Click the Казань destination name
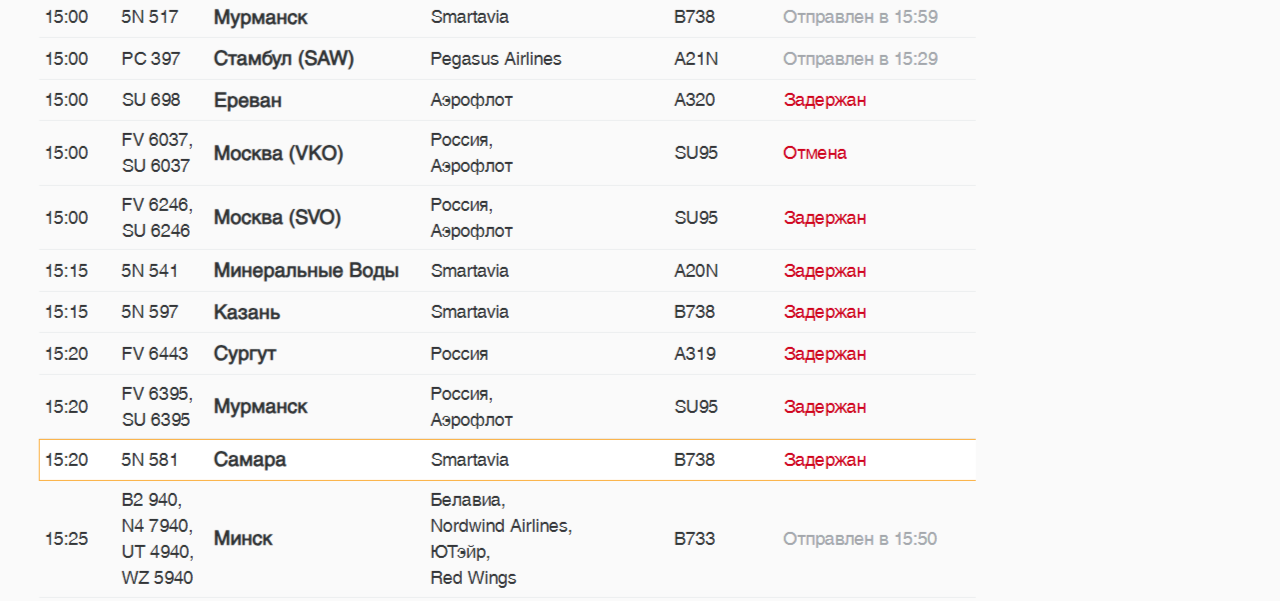Screen dimensions: 1280x601 pos(246,312)
